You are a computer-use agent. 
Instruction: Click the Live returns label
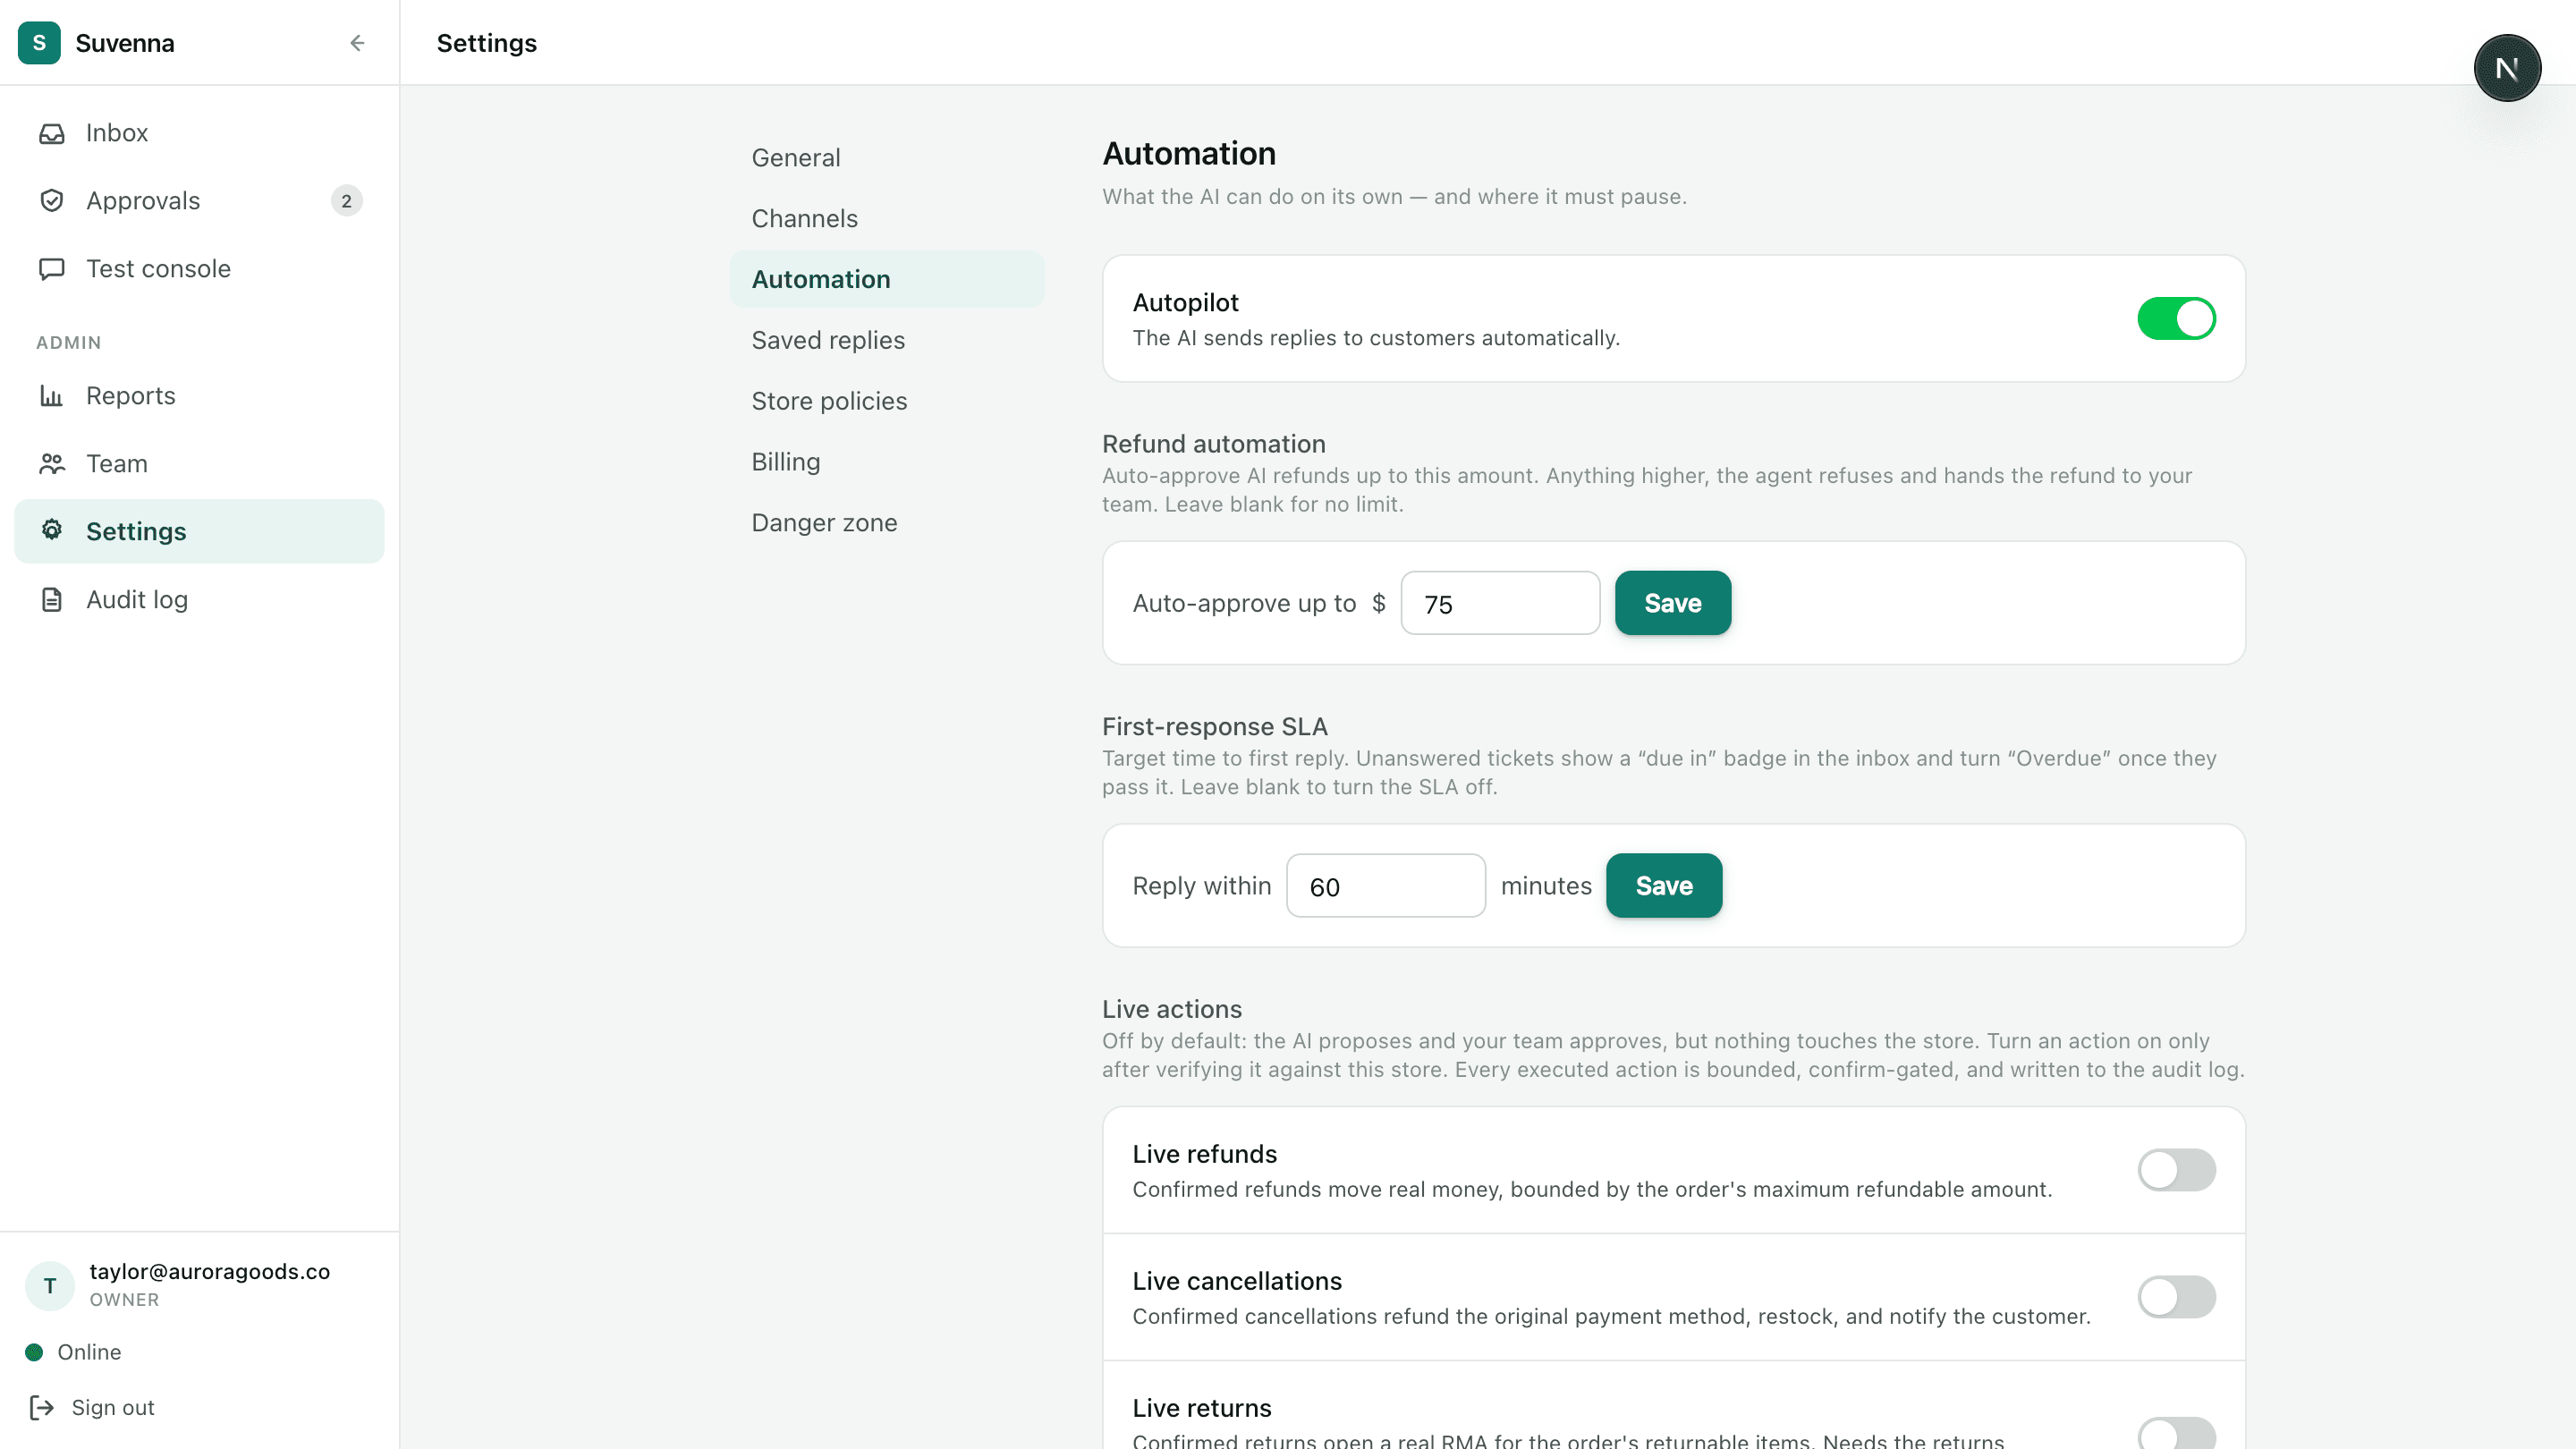point(1202,1409)
